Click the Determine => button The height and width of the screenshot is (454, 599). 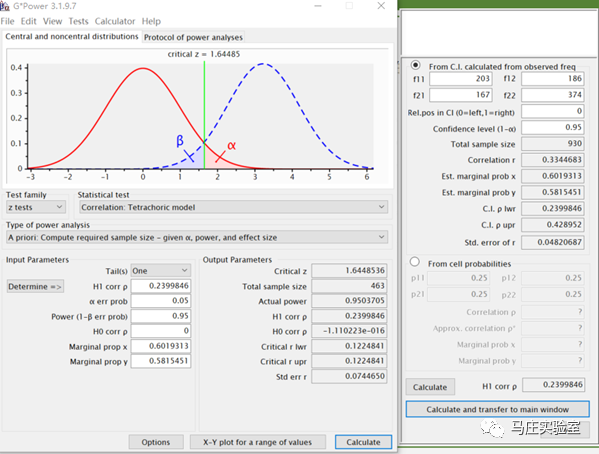tap(35, 287)
